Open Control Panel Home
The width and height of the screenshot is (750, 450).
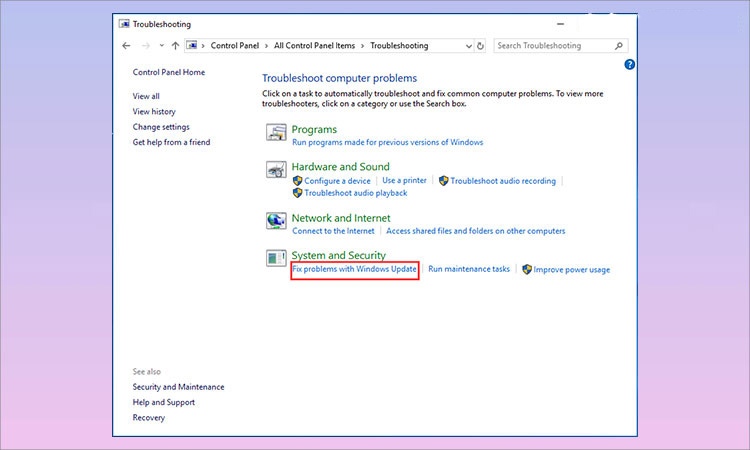point(169,72)
